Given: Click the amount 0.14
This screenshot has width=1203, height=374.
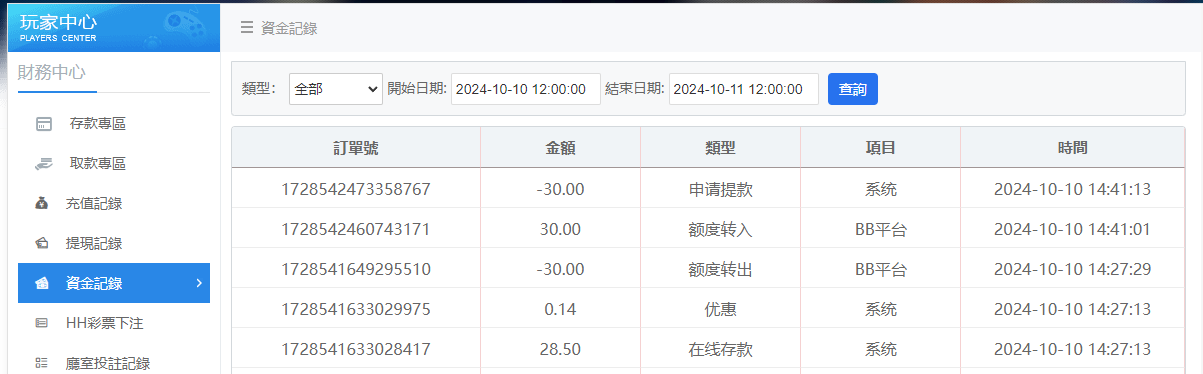Looking at the screenshot, I should pos(560,309).
